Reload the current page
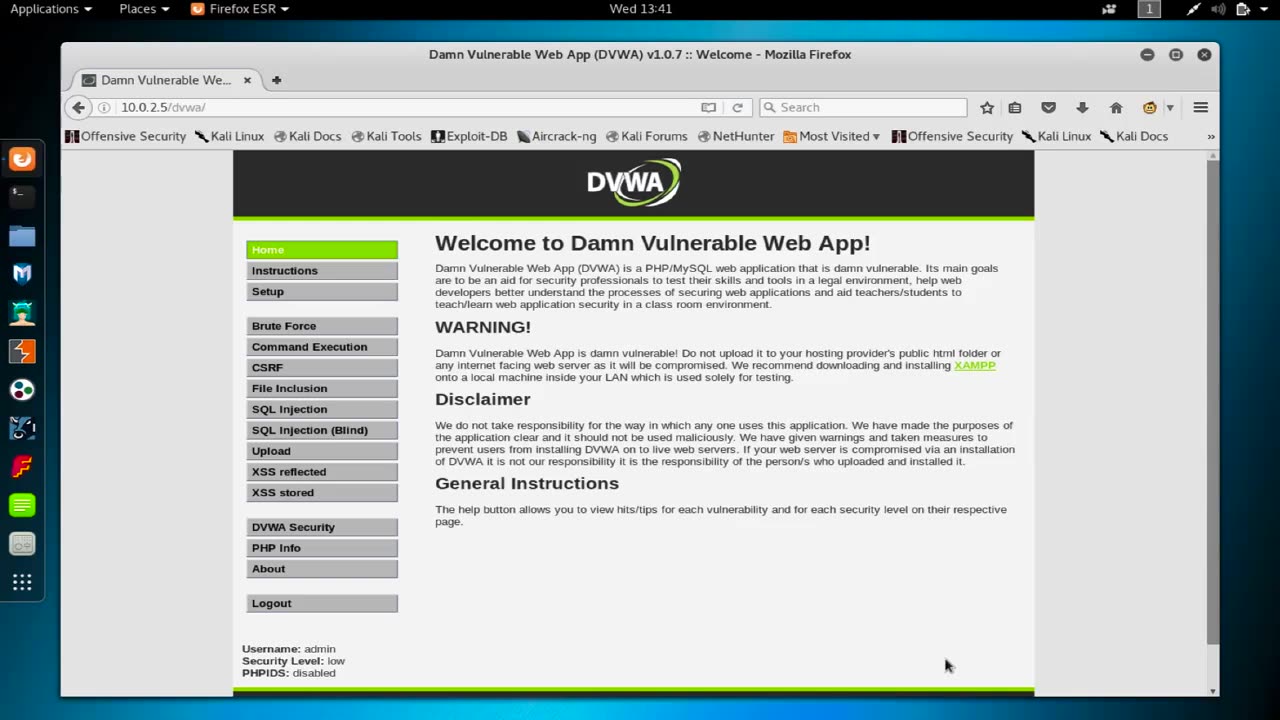This screenshot has height=720, width=1280. pos(737,108)
